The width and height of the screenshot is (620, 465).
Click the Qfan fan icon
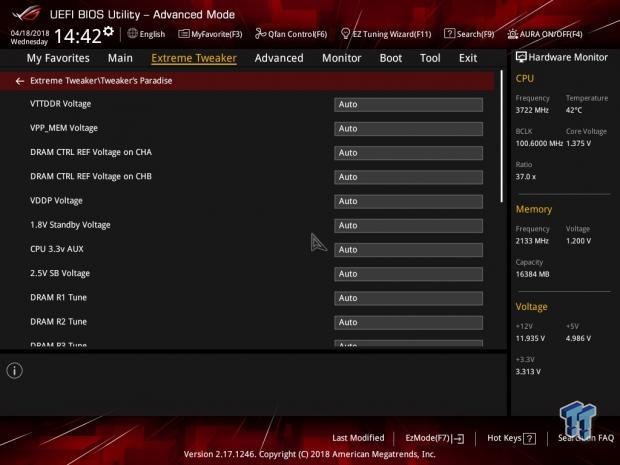click(260, 34)
